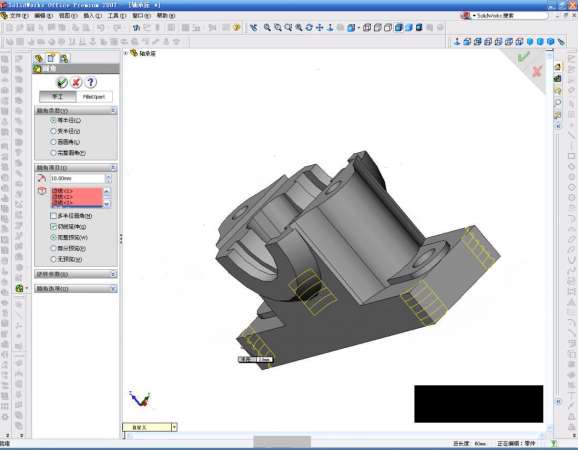578x450 pixels.
Task: Click the radius callout label on the model
Action: point(256,359)
